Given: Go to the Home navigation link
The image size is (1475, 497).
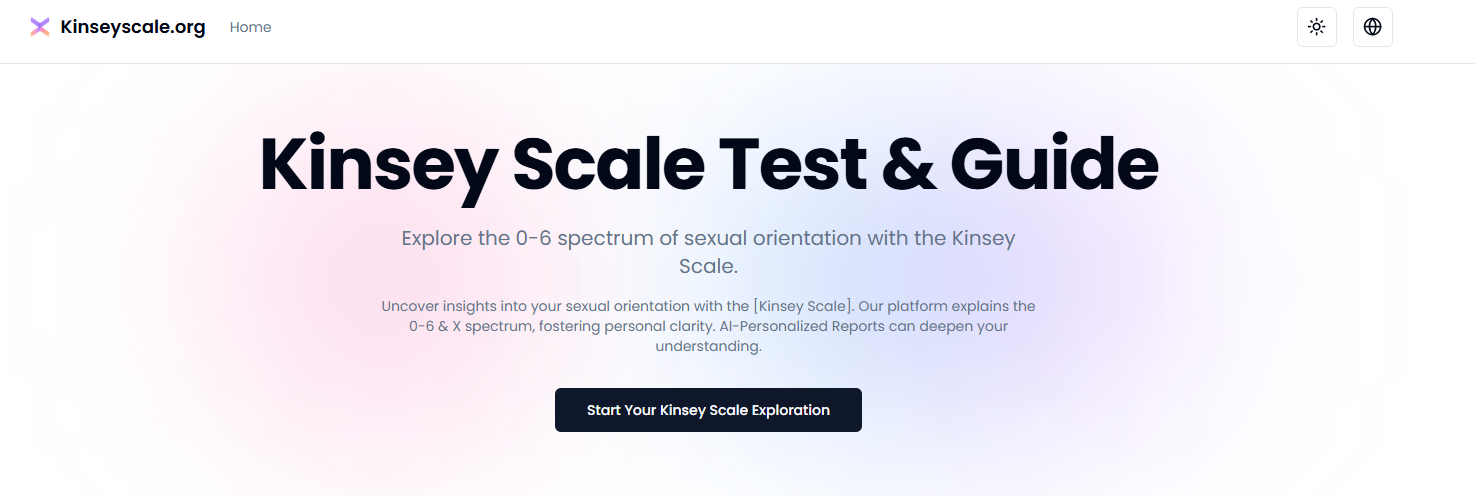Looking at the screenshot, I should 250,27.
